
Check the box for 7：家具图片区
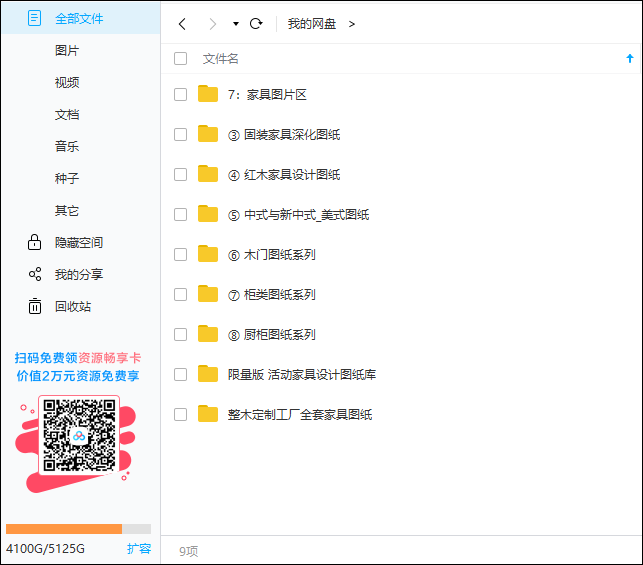(x=180, y=94)
